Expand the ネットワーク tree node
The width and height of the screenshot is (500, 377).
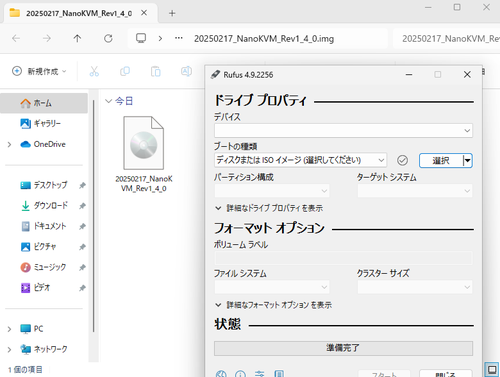coord(9,350)
